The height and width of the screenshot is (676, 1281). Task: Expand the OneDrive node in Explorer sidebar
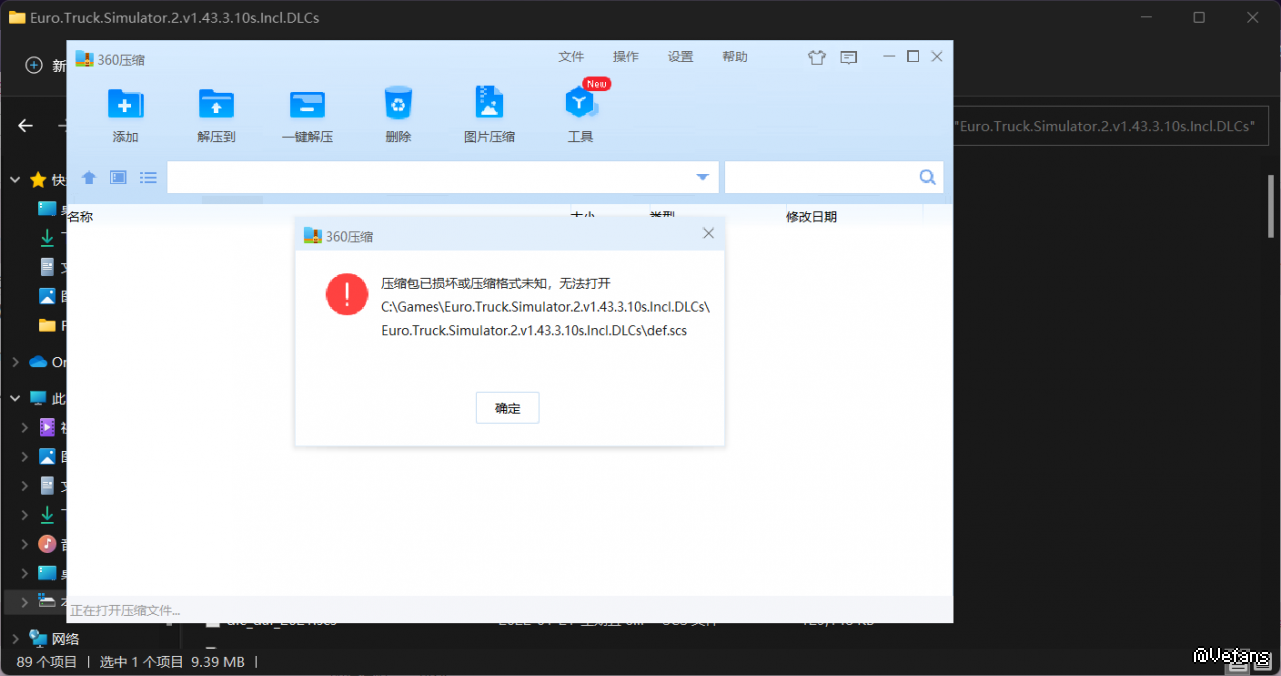pyautogui.click(x=15, y=362)
